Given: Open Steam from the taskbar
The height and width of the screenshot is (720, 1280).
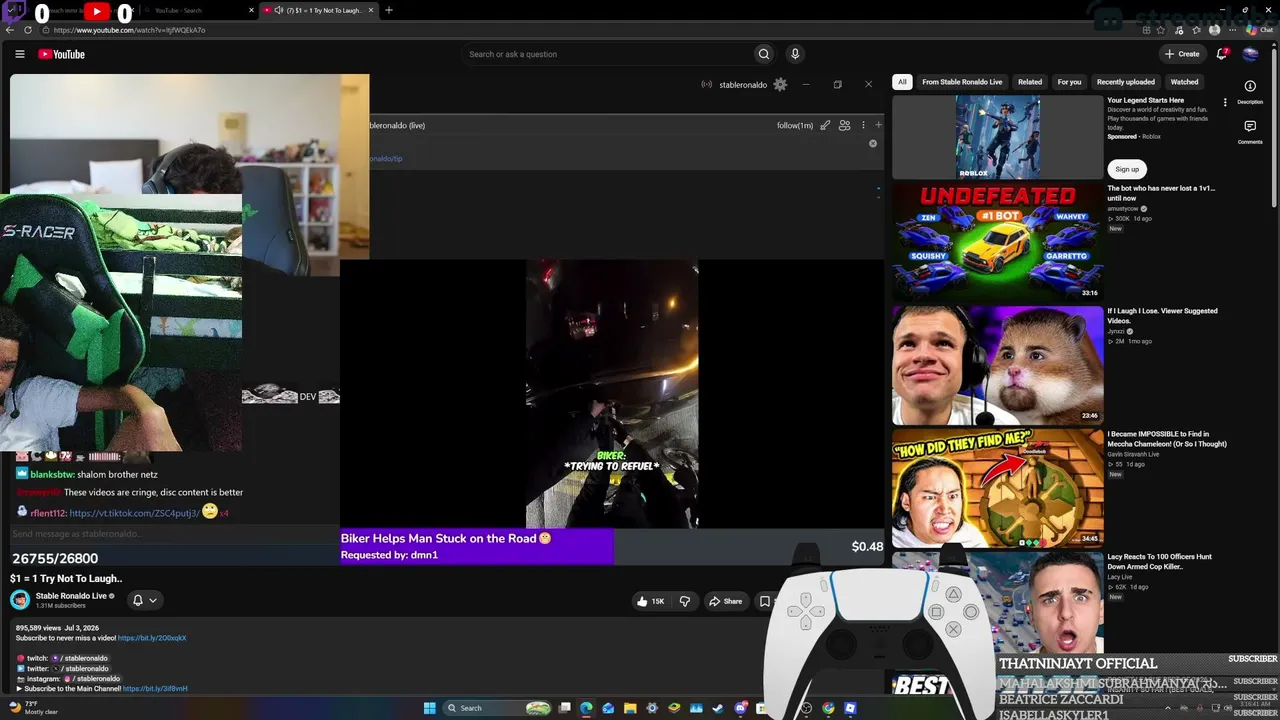Looking at the screenshot, I should click(718, 708).
